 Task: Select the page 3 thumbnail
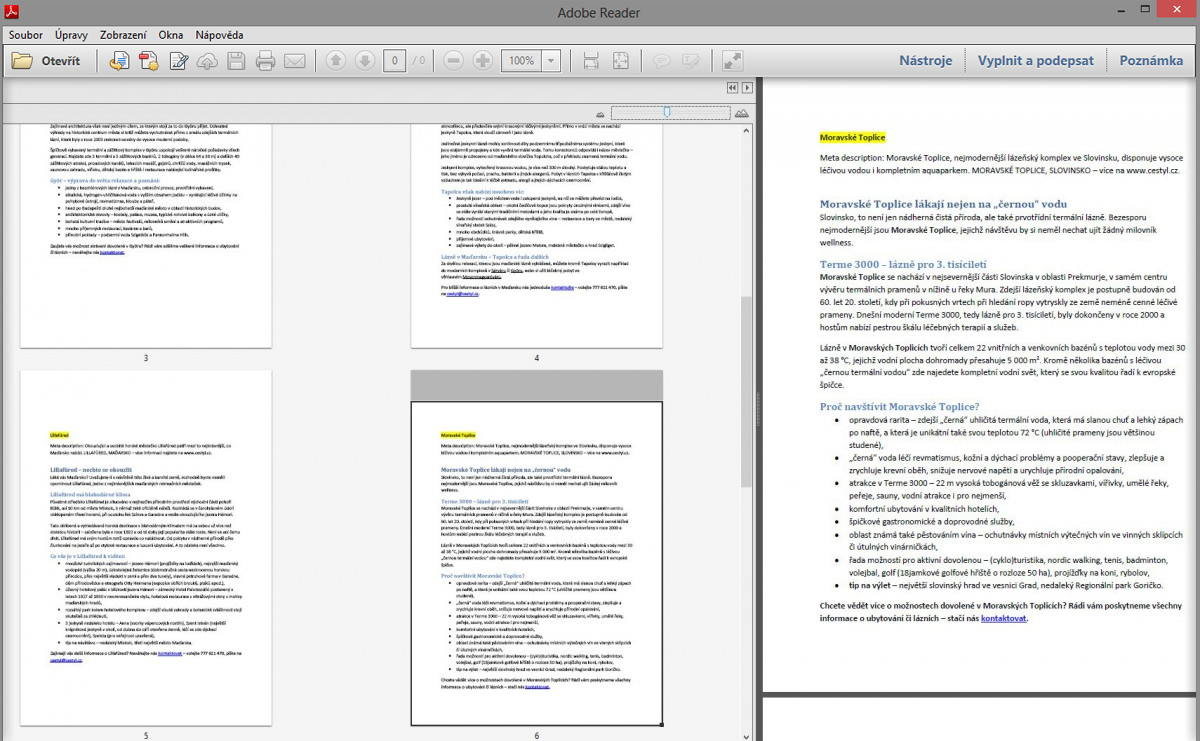(146, 234)
